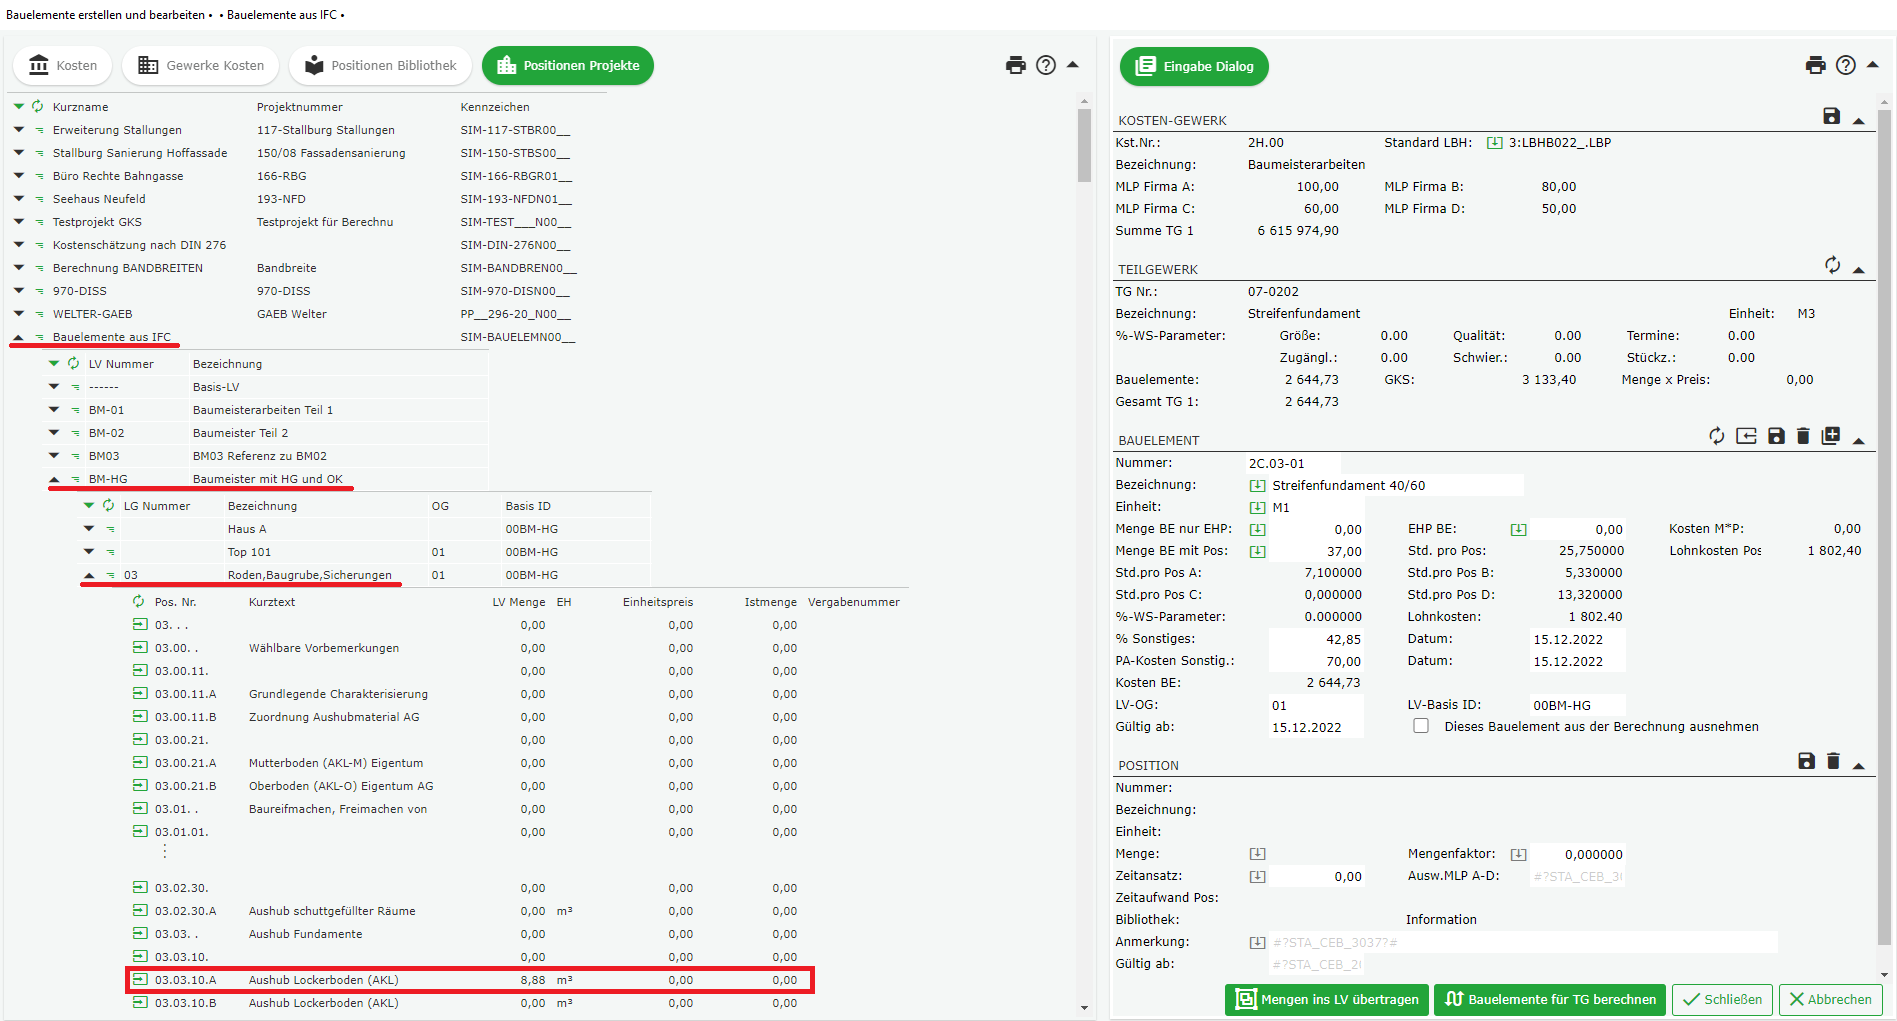Open help in the left project panel
Image resolution: width=1897 pixels, height=1021 pixels.
coord(1045,65)
